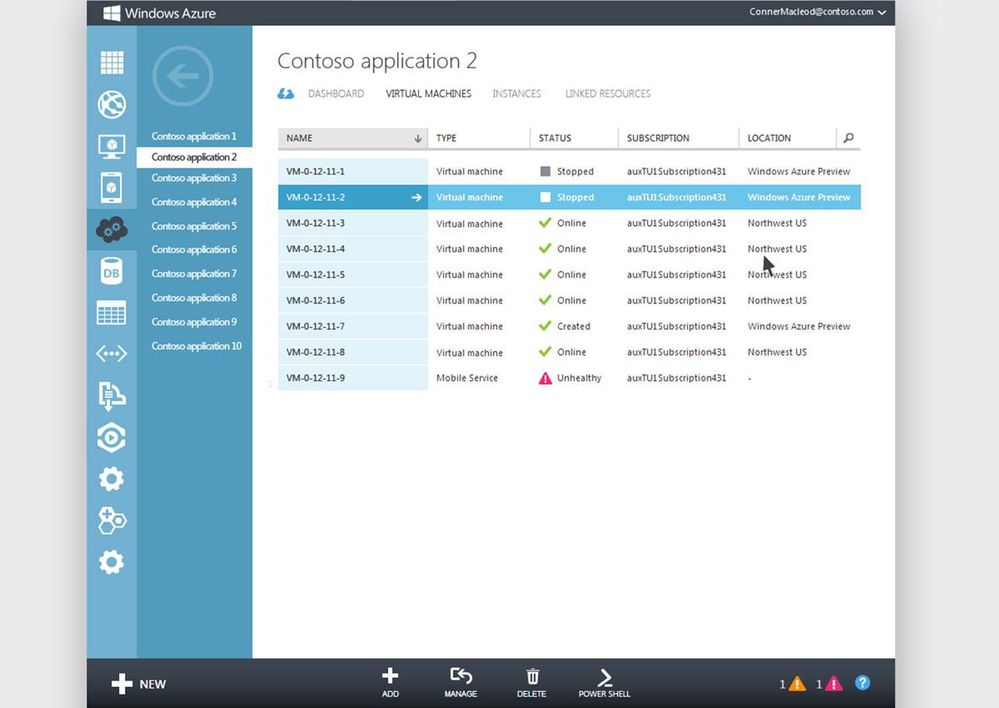Click the Delete trash command
Viewport: 999px width, 708px height.
[x=532, y=683]
